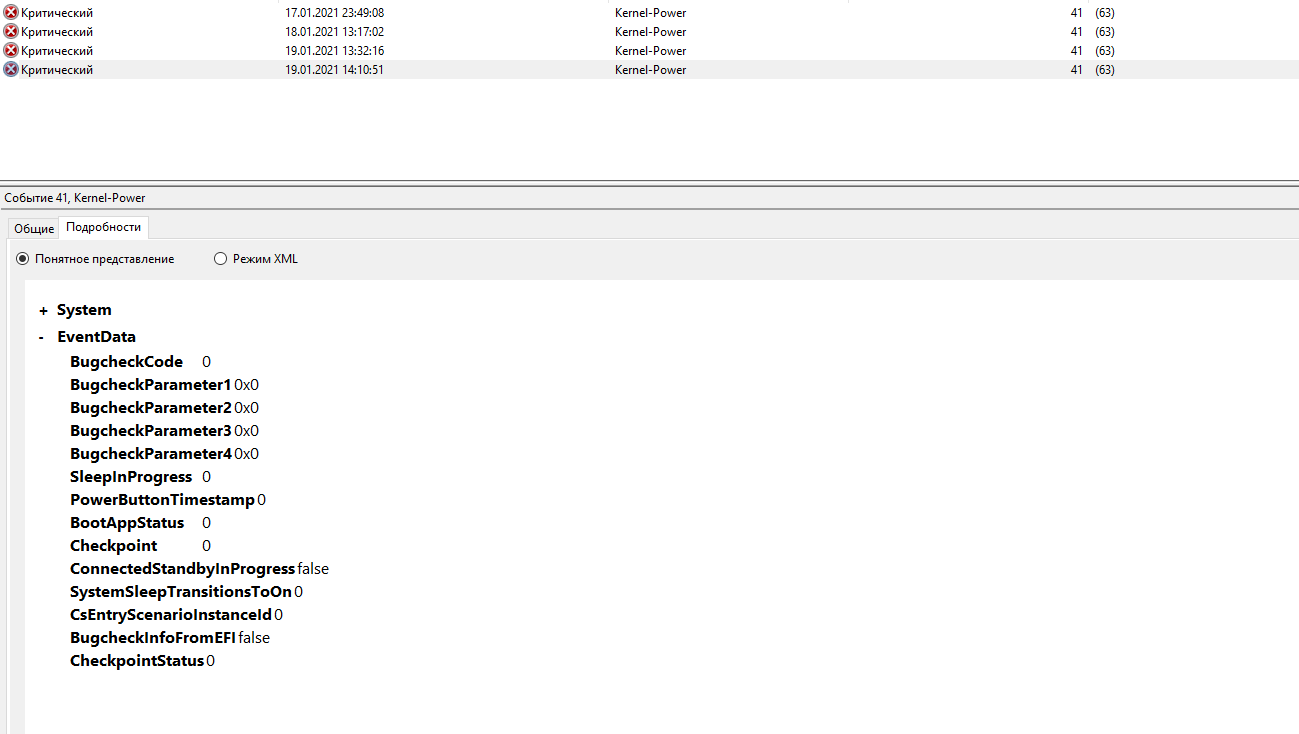1299x734 pixels.
Task: Click the BugcheckInfoFromEFI field
Action: click(x=170, y=638)
